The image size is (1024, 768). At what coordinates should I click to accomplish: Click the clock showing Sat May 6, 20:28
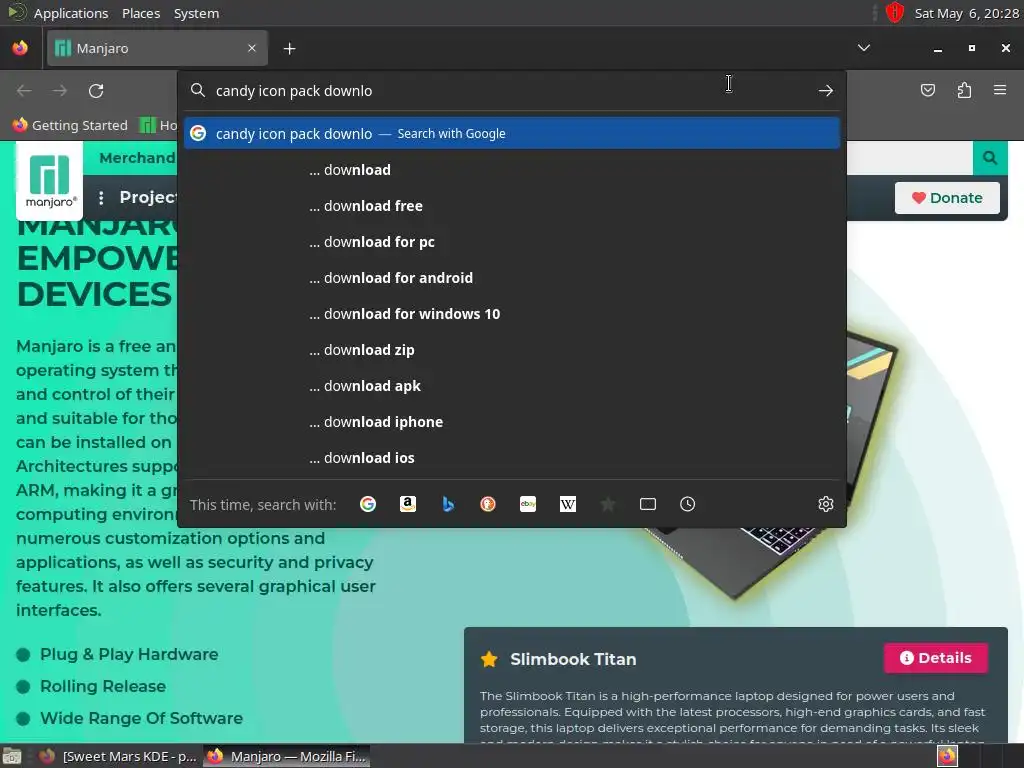pos(967,13)
